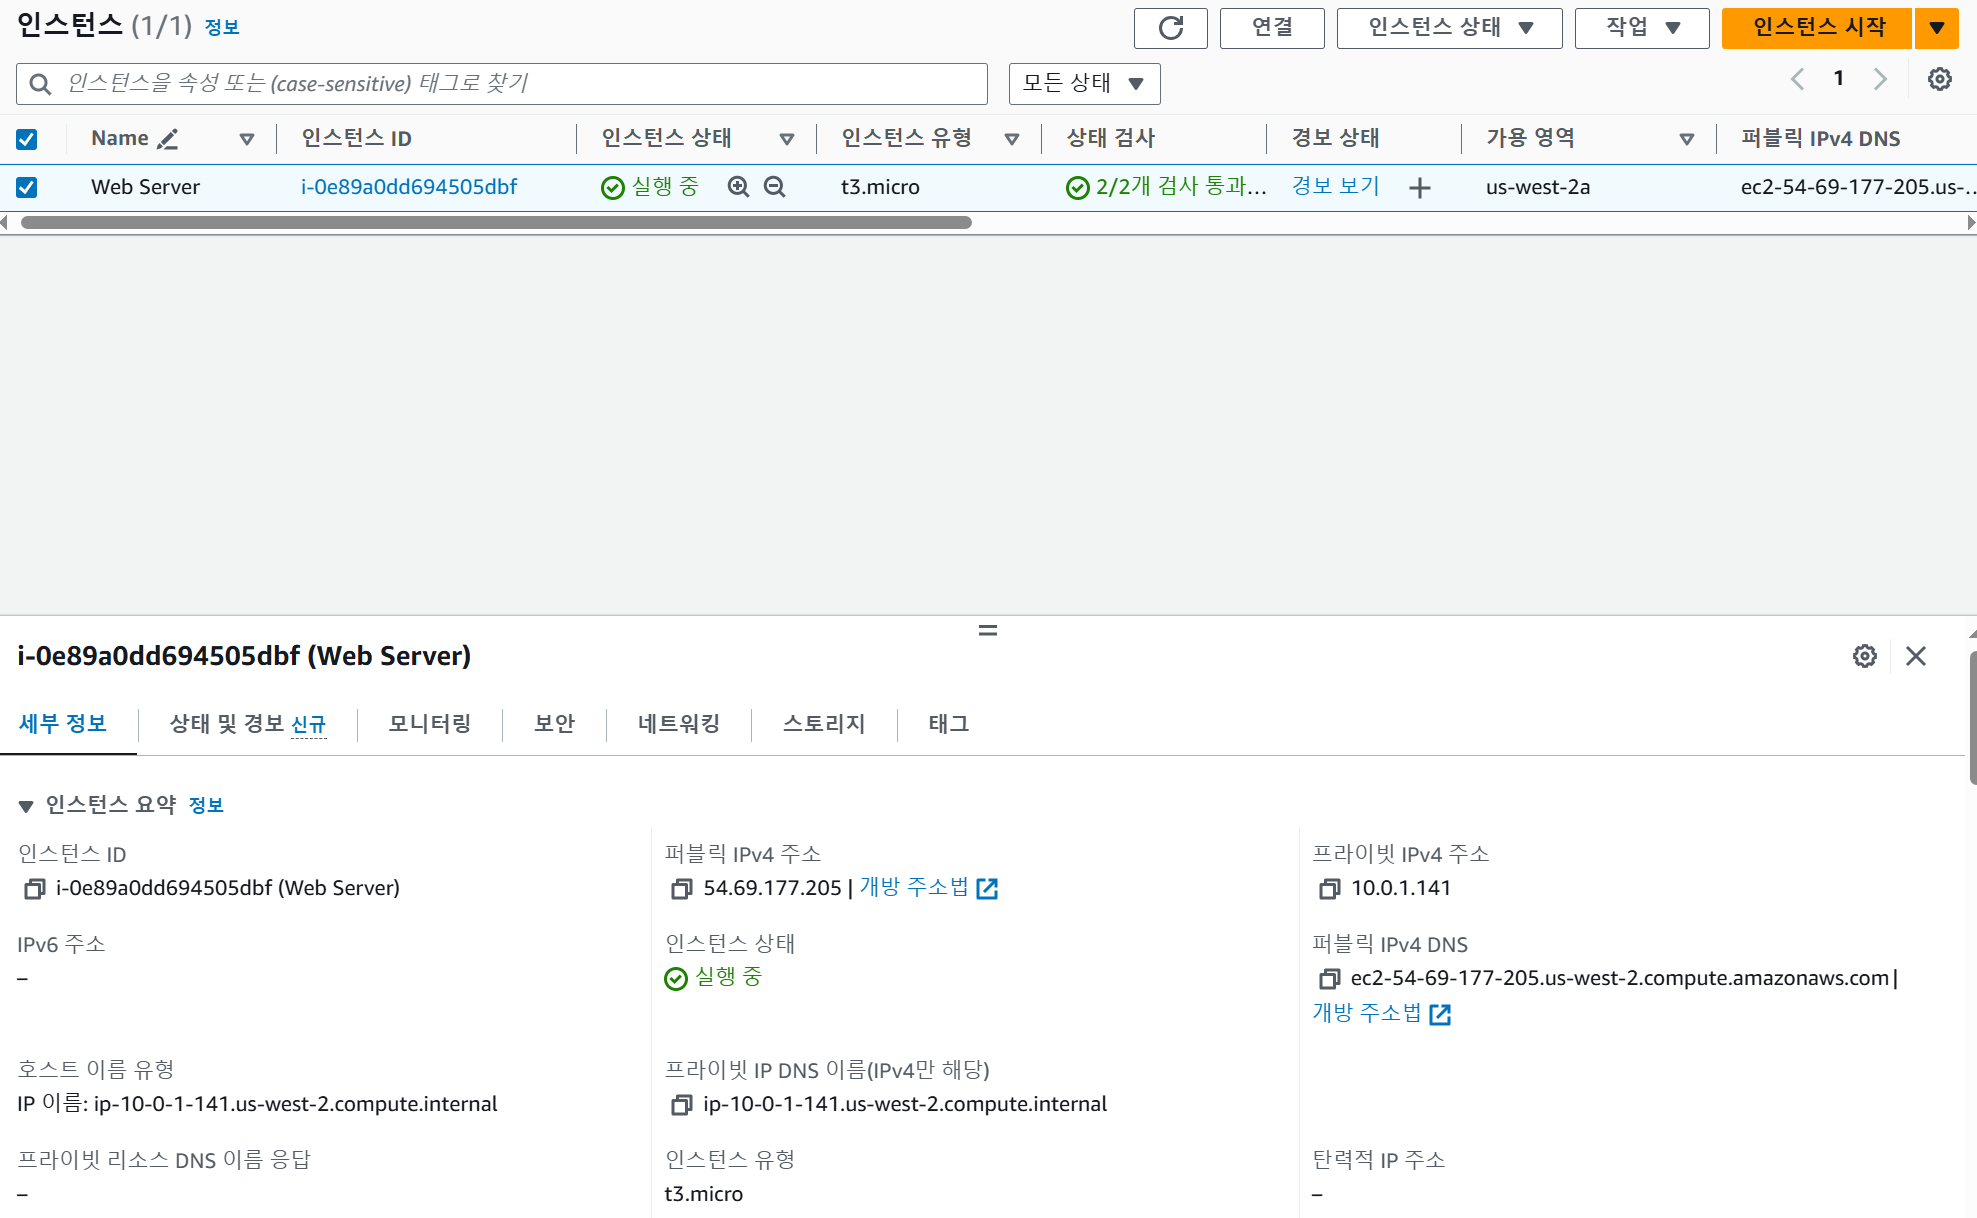The height and width of the screenshot is (1218, 1977).
Task: Toggle the select-all header checkbox
Action: [27, 139]
